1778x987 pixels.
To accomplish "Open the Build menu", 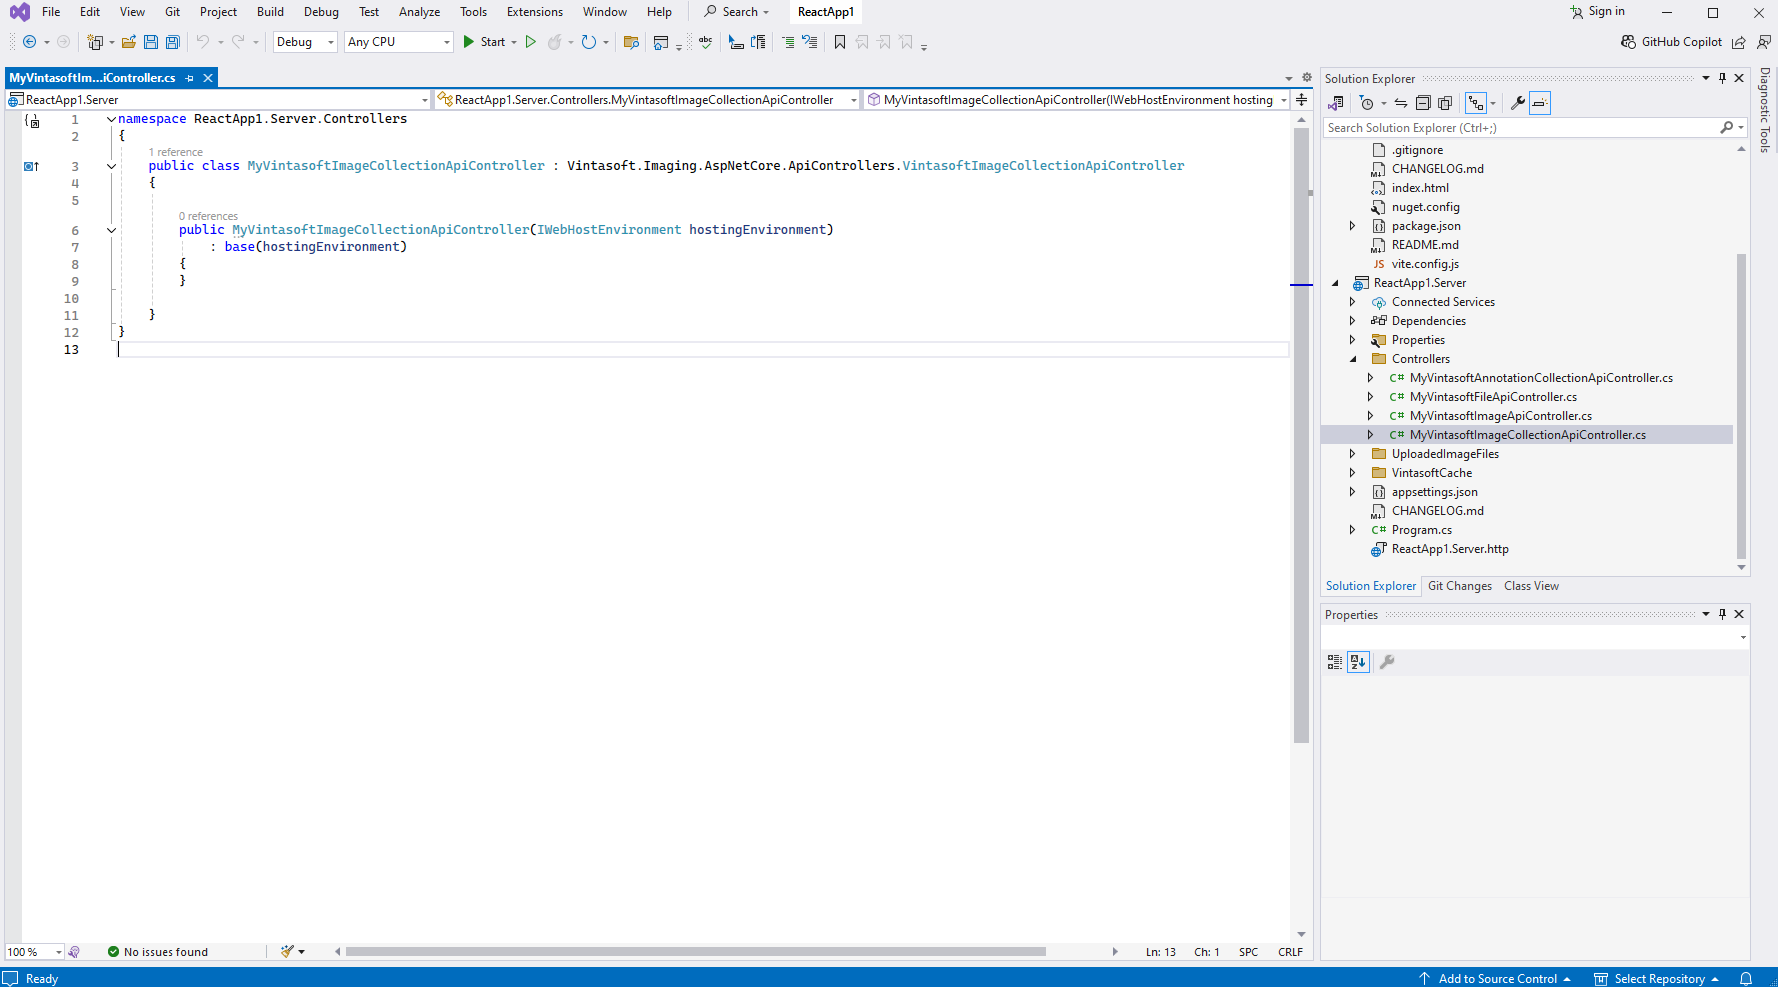I will pos(270,12).
